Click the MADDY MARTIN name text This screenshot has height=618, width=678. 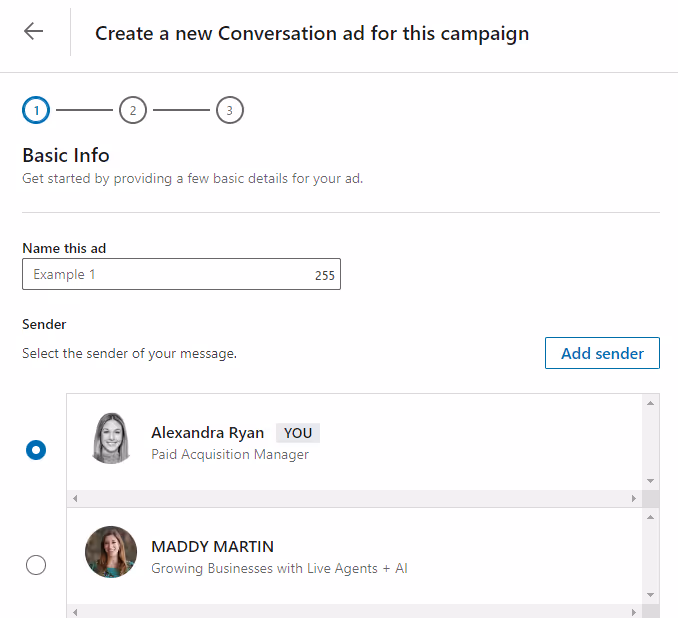[212, 547]
